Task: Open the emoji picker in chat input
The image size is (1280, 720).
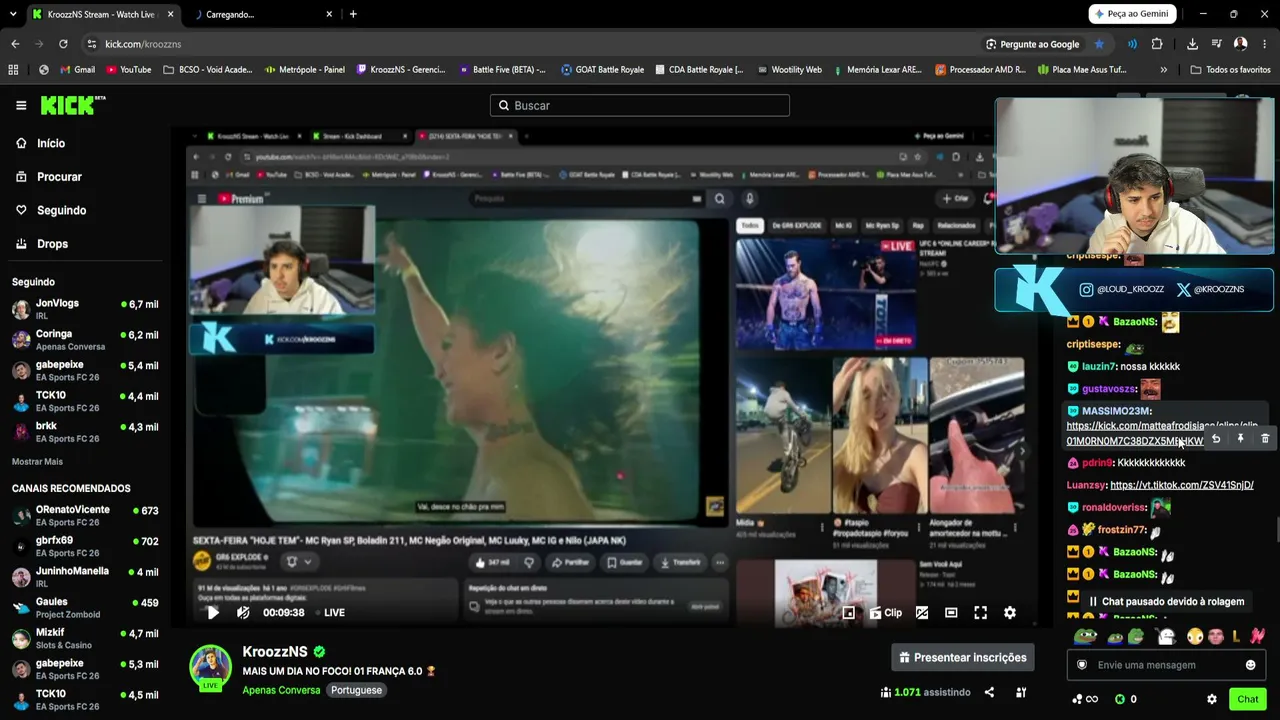Action: click(1250, 665)
